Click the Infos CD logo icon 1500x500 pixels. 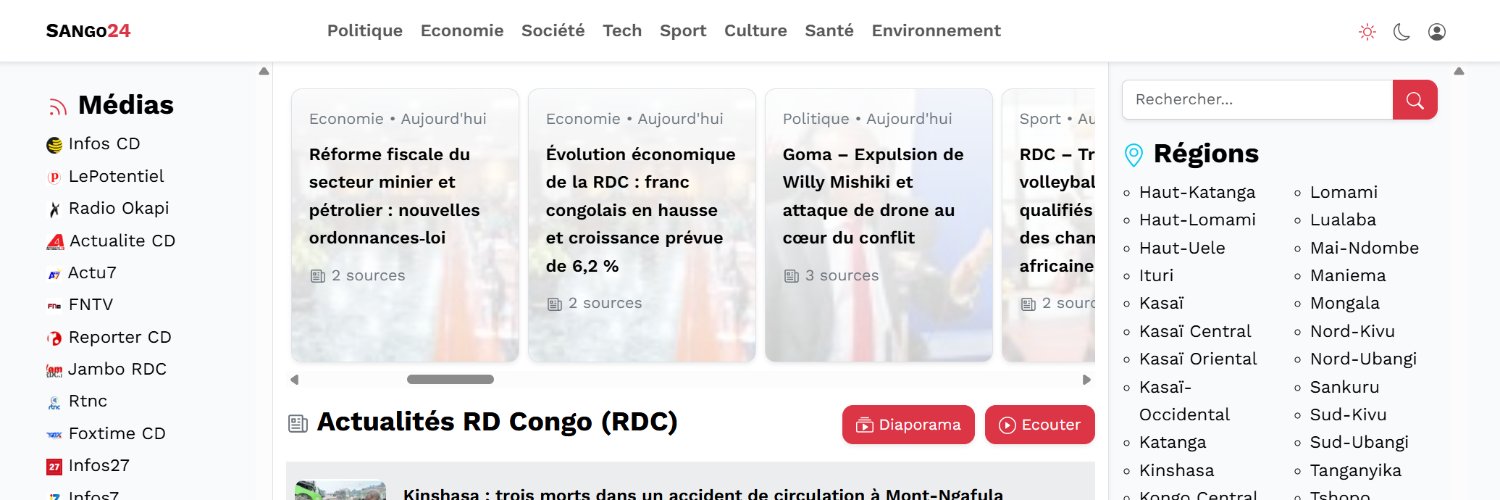tap(54, 145)
